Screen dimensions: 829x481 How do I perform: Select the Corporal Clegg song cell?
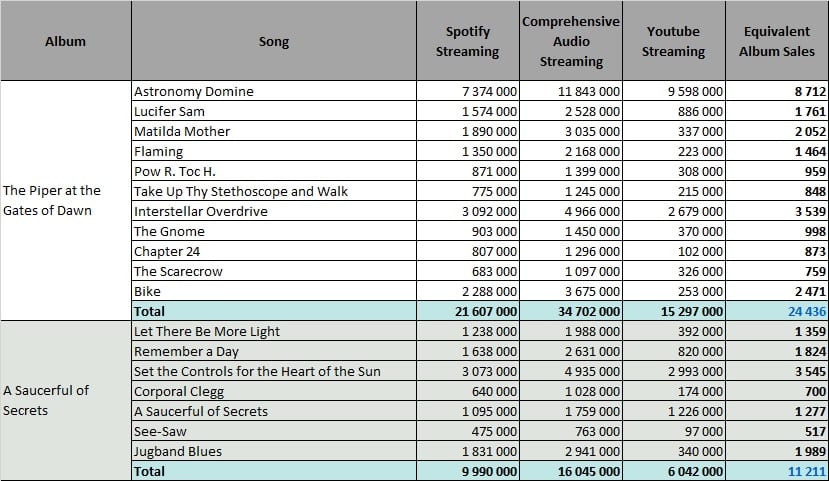pos(274,391)
